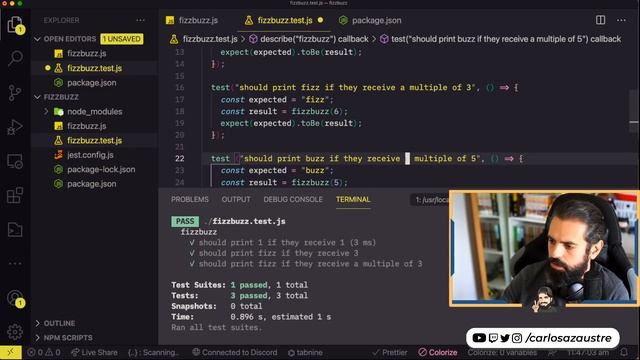Viewport: 640px width, 360px height.
Task: Open Explorer Views and More Actions ellipsis
Action: (140, 20)
